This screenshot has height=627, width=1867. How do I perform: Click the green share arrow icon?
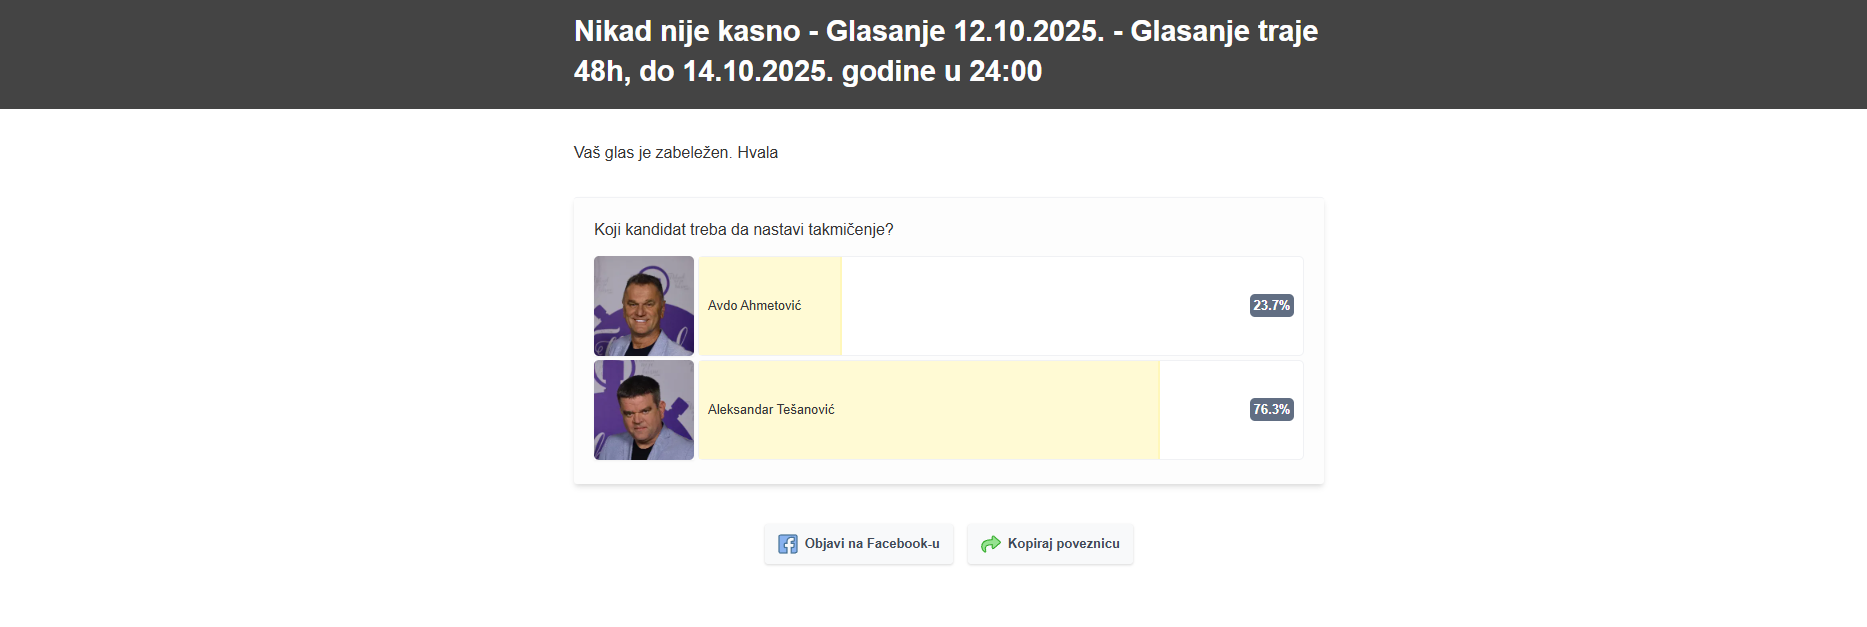point(990,544)
